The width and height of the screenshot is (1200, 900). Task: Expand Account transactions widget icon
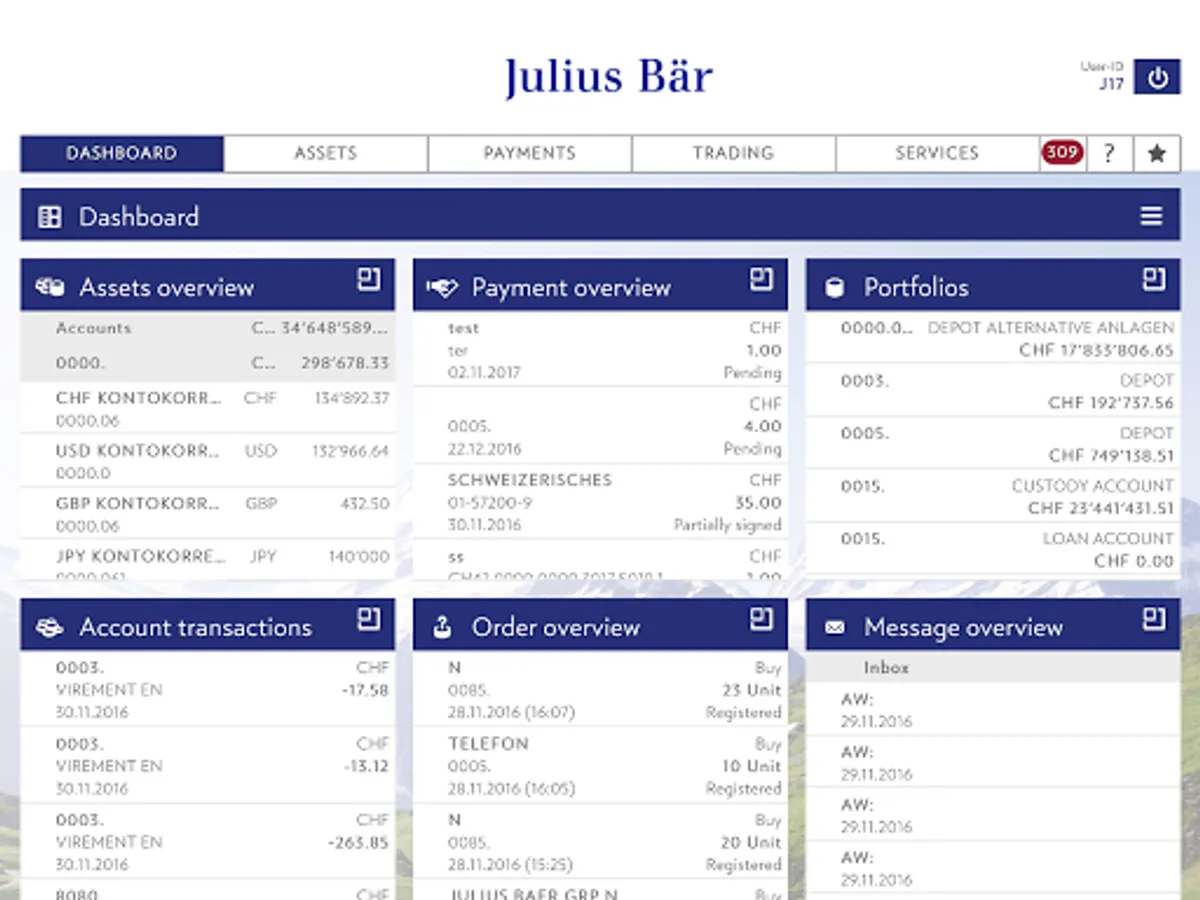pyautogui.click(x=369, y=620)
